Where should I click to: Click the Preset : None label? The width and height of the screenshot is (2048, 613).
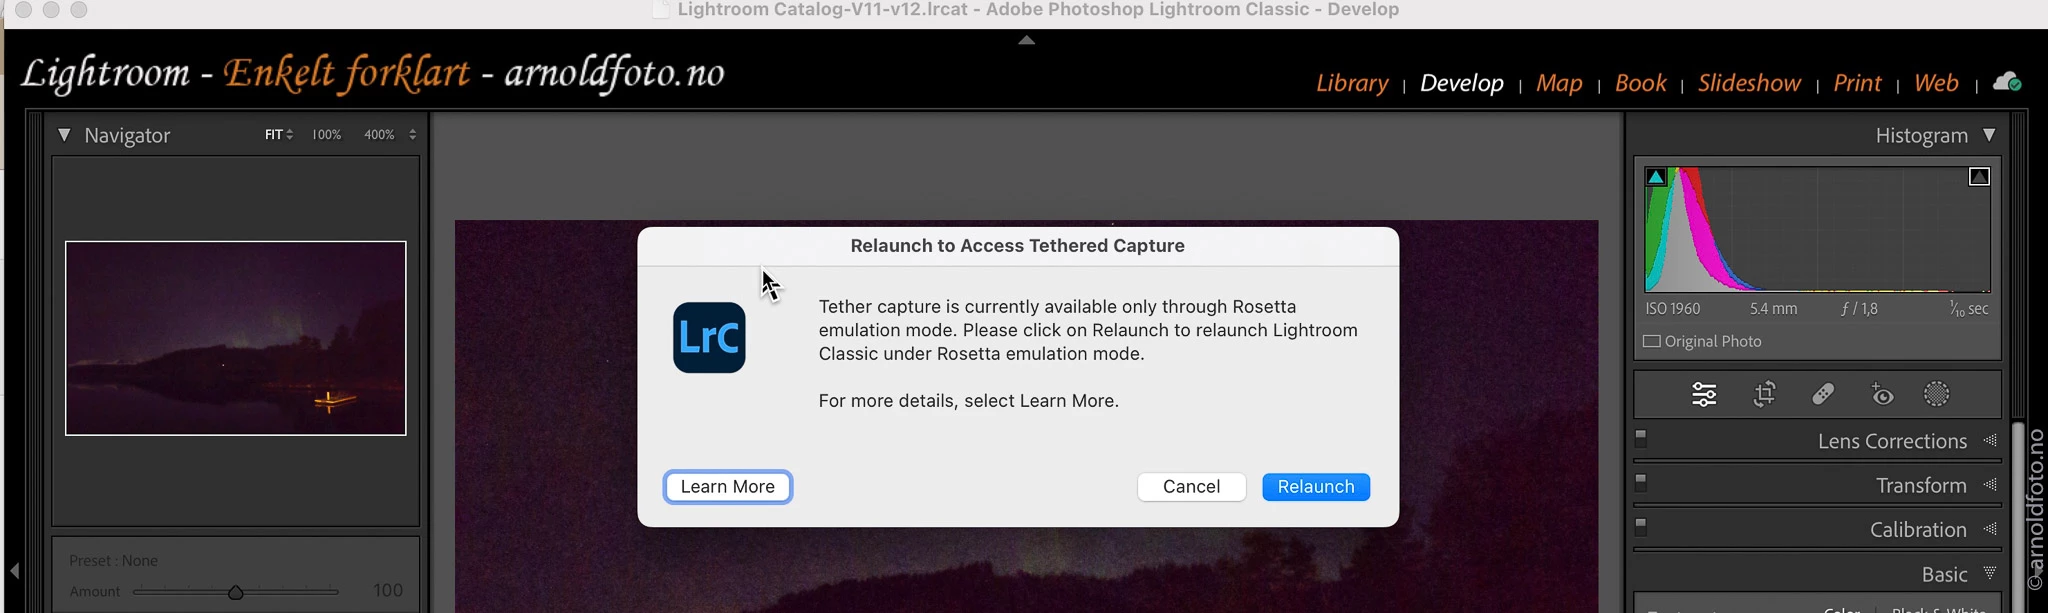click(x=113, y=561)
